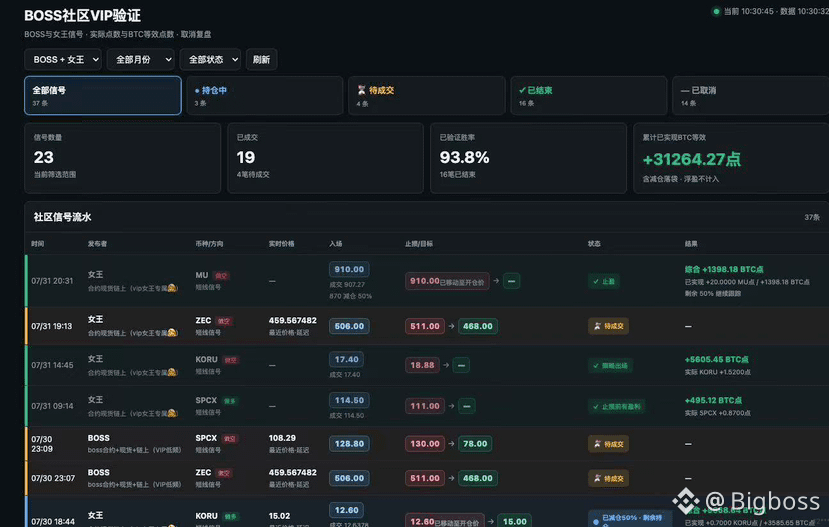Click the 结果 column header

pyautogui.click(x=691, y=244)
